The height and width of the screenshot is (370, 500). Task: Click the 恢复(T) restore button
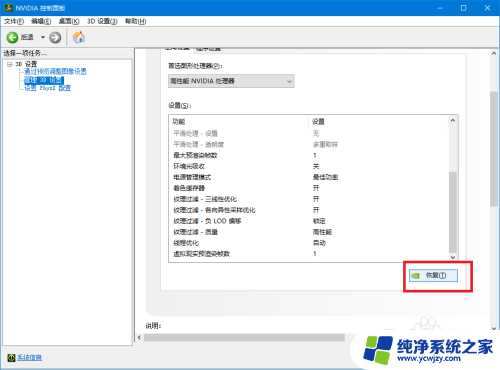(433, 275)
